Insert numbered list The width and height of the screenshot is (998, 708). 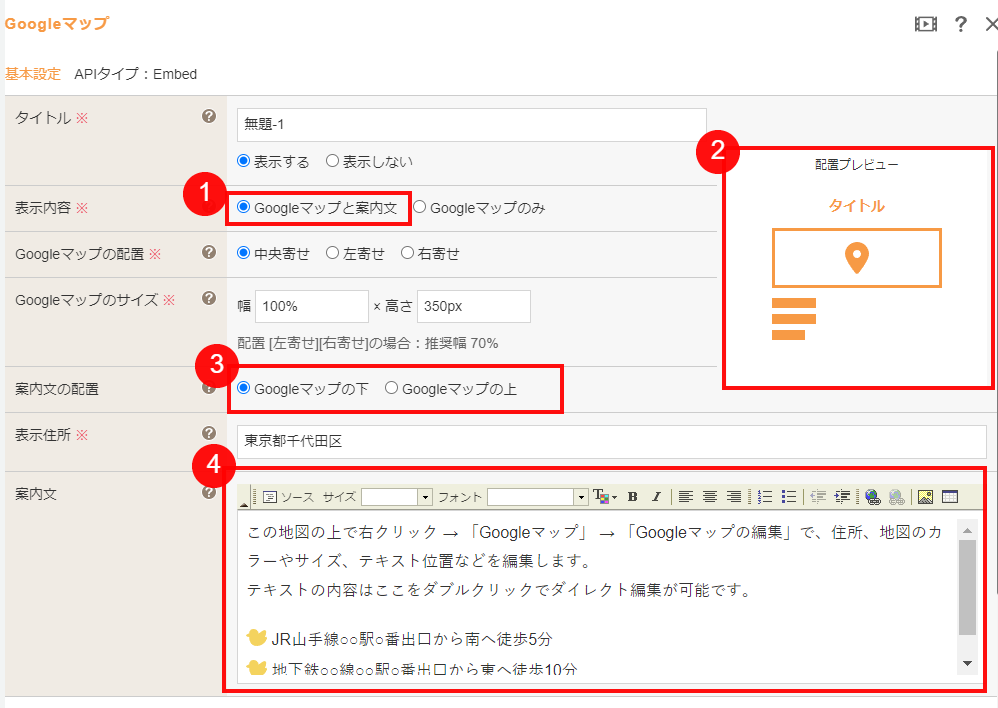click(765, 497)
